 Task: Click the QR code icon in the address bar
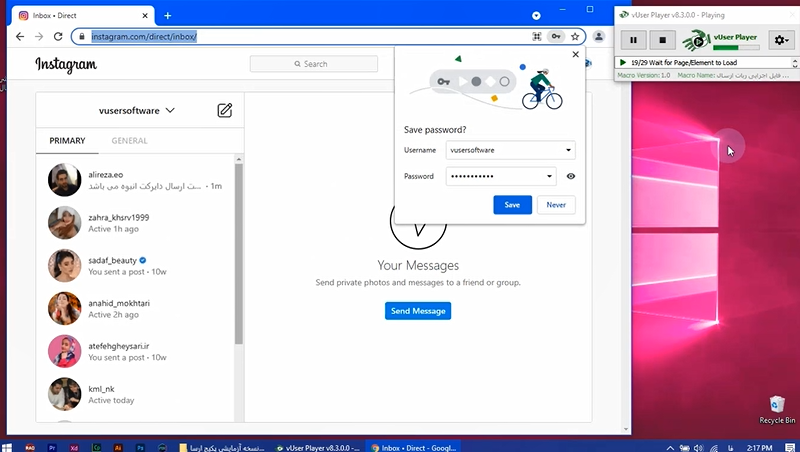click(537, 36)
